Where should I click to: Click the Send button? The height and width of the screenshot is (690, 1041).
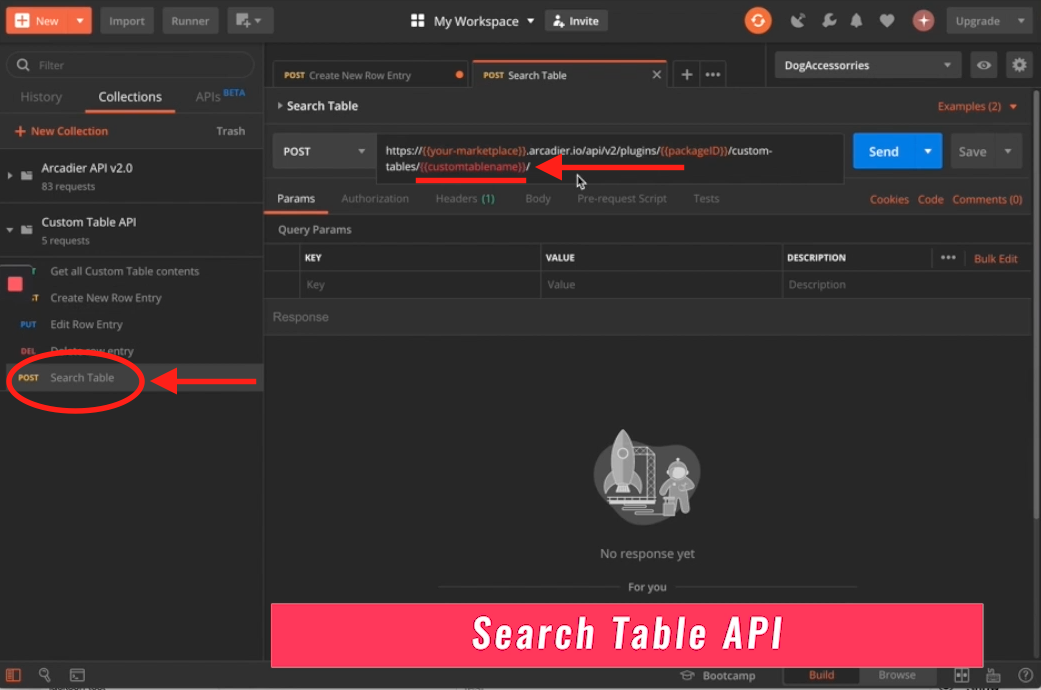coord(883,151)
